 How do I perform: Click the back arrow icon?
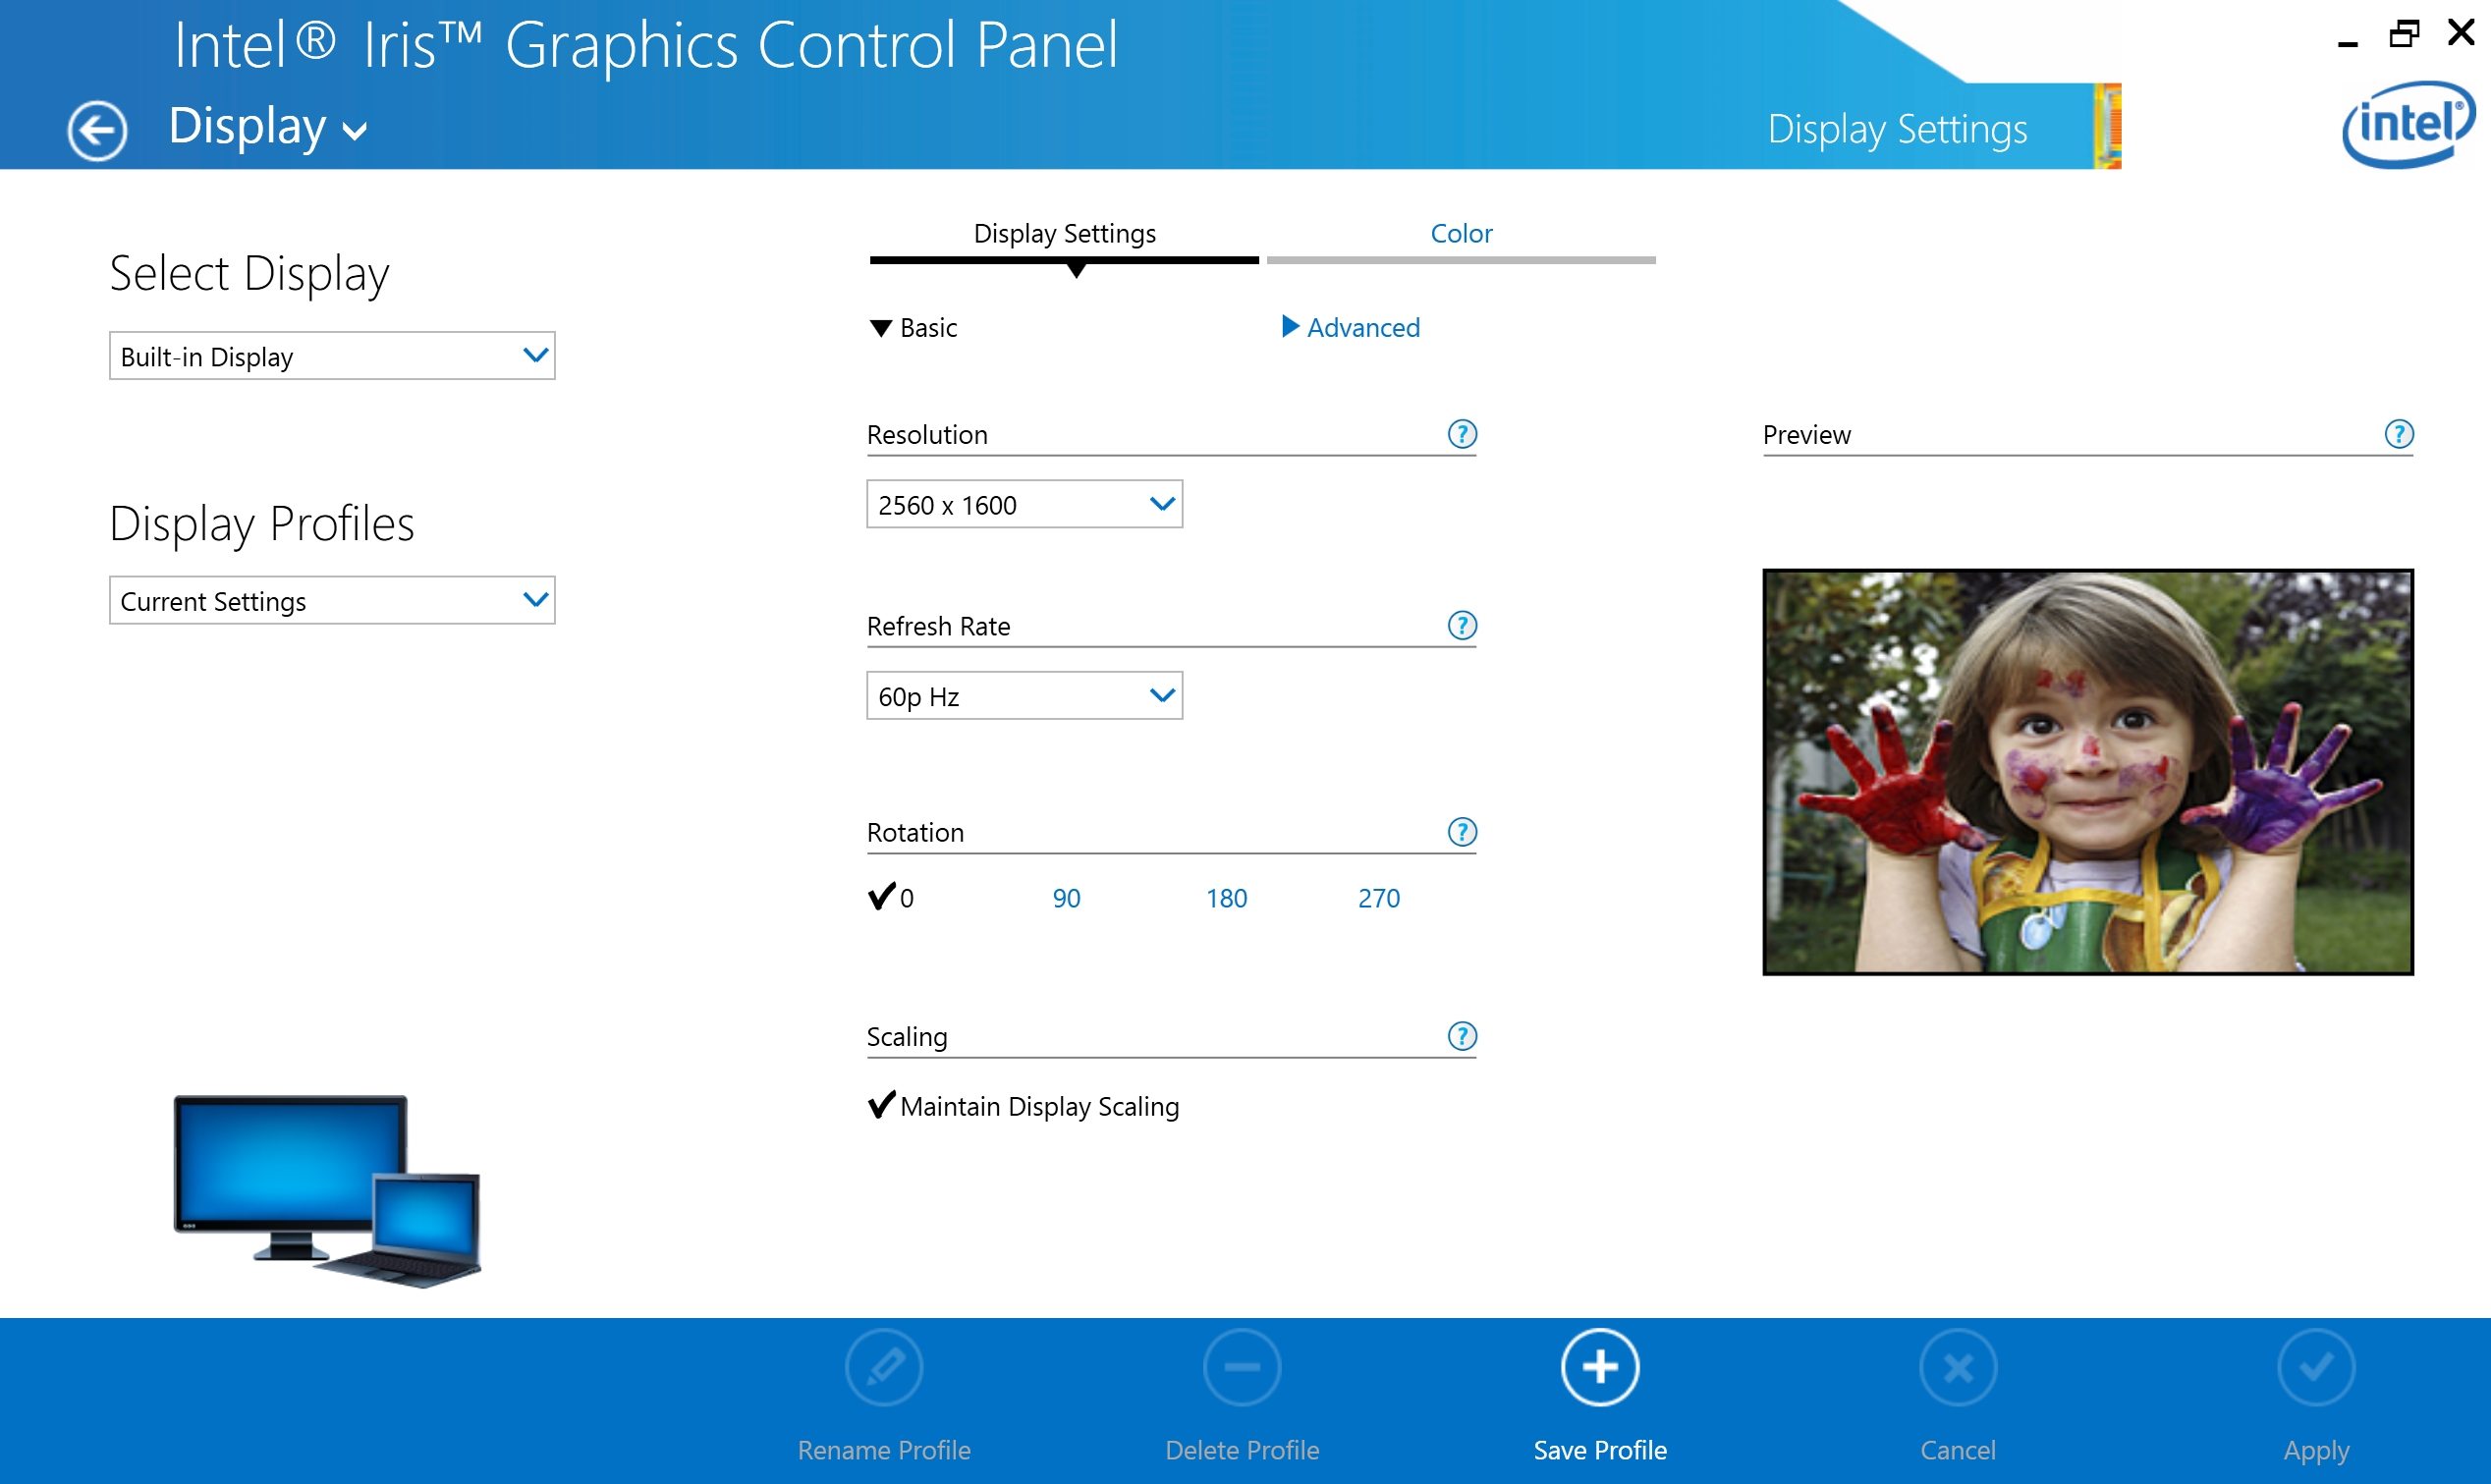point(97,130)
